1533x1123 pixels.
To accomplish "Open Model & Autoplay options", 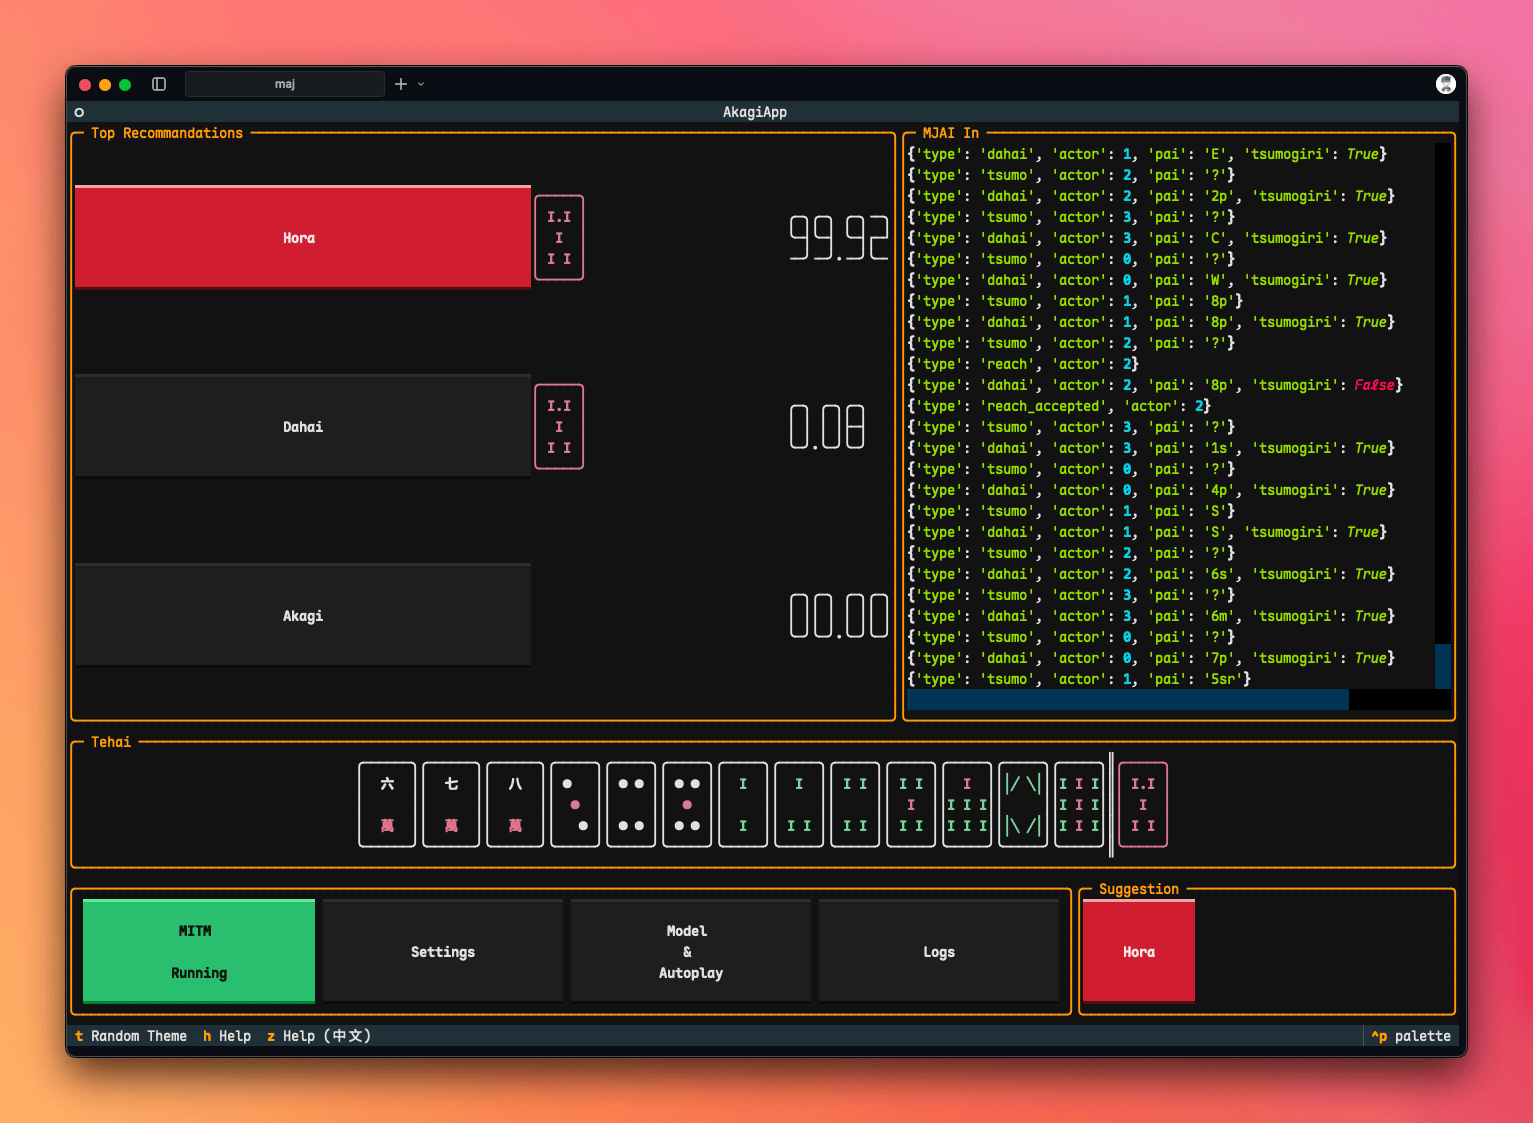I will click(691, 951).
